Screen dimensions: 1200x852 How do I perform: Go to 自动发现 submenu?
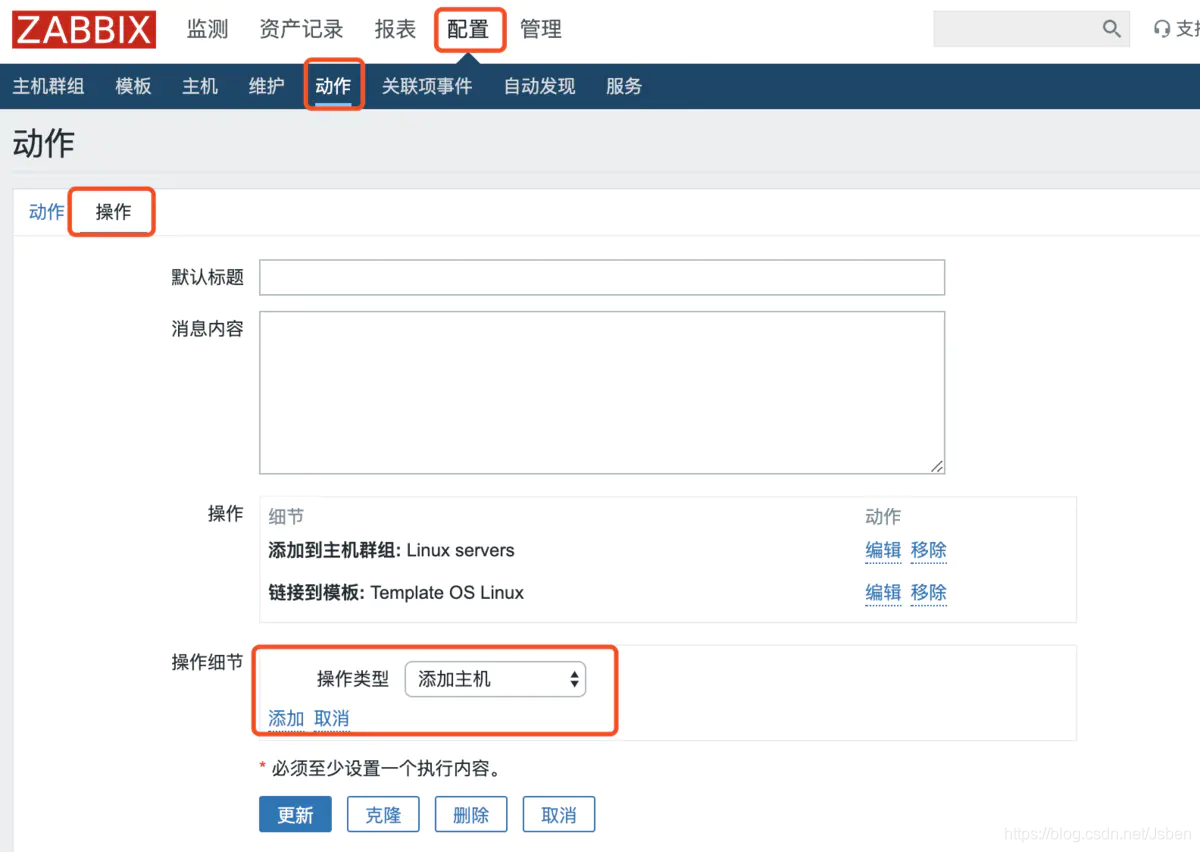pos(539,86)
